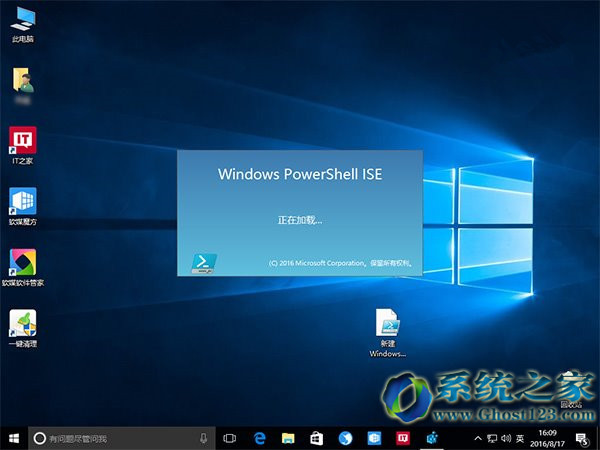This screenshot has width=600, height=450.
Task: Open the user folder desktop icon
Action: [x=23, y=85]
